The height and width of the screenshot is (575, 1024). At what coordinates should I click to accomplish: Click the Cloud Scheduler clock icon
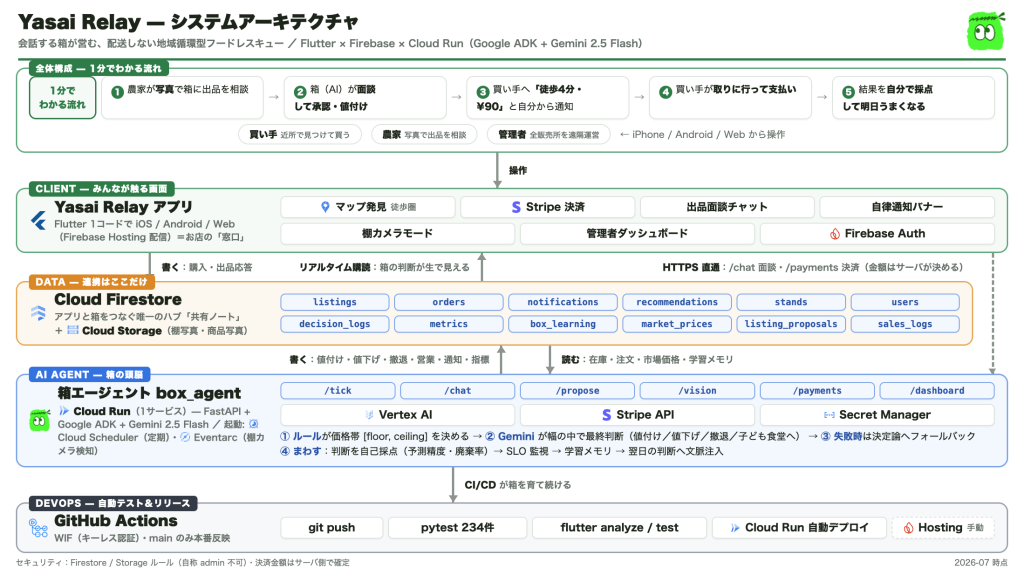coord(253,424)
